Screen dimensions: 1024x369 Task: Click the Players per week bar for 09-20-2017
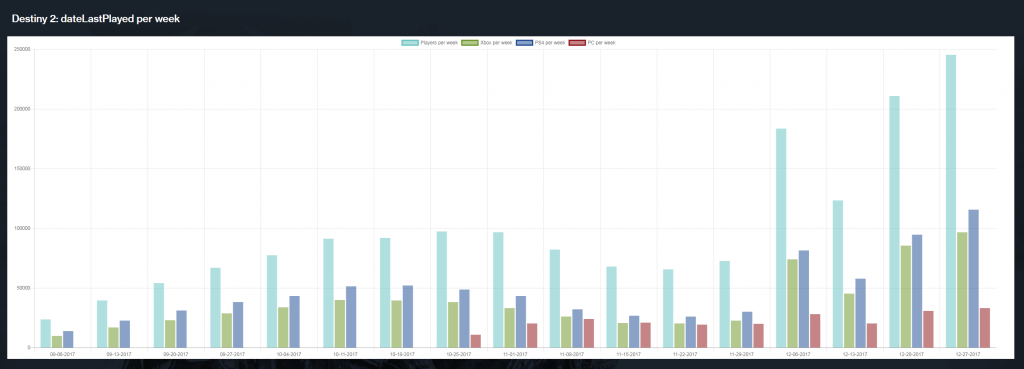(159, 315)
